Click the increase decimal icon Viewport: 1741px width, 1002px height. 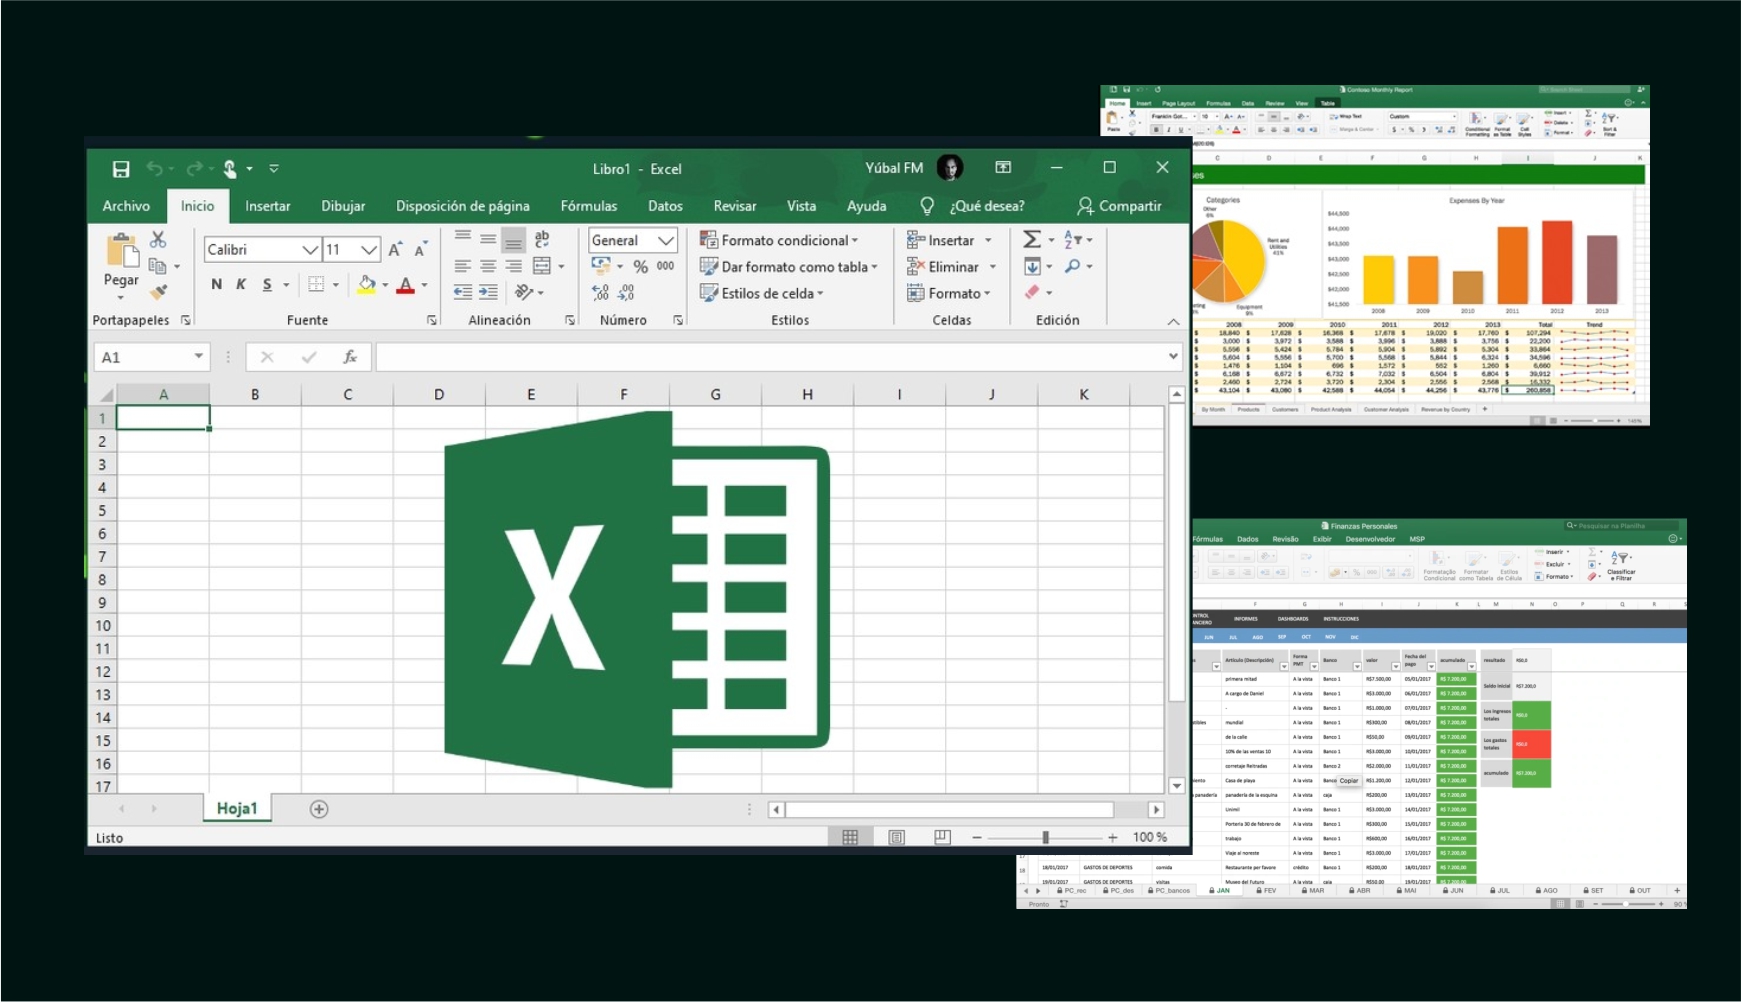click(600, 292)
